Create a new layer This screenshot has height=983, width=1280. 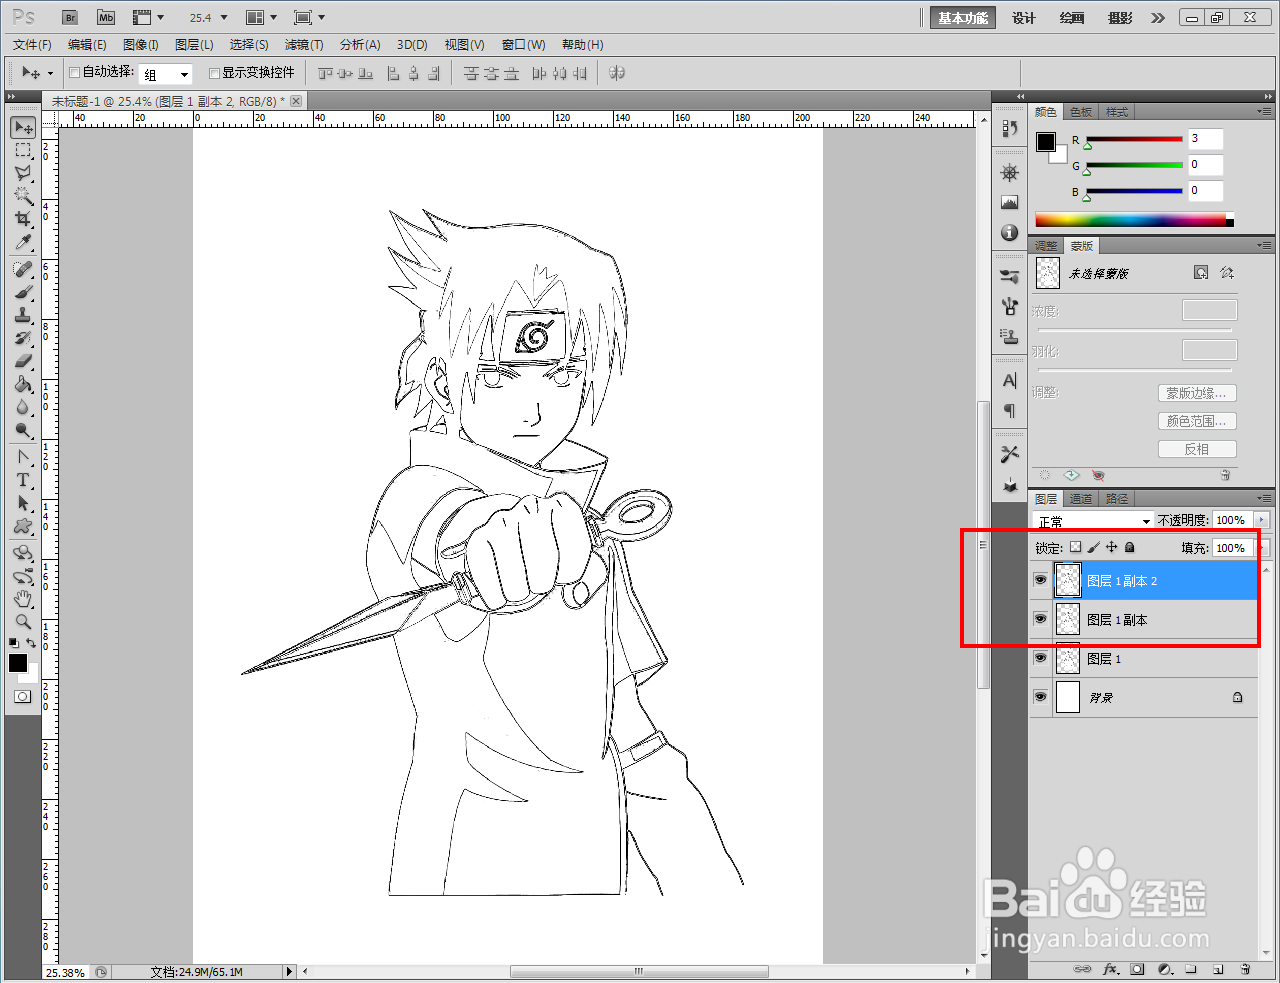(1218, 969)
